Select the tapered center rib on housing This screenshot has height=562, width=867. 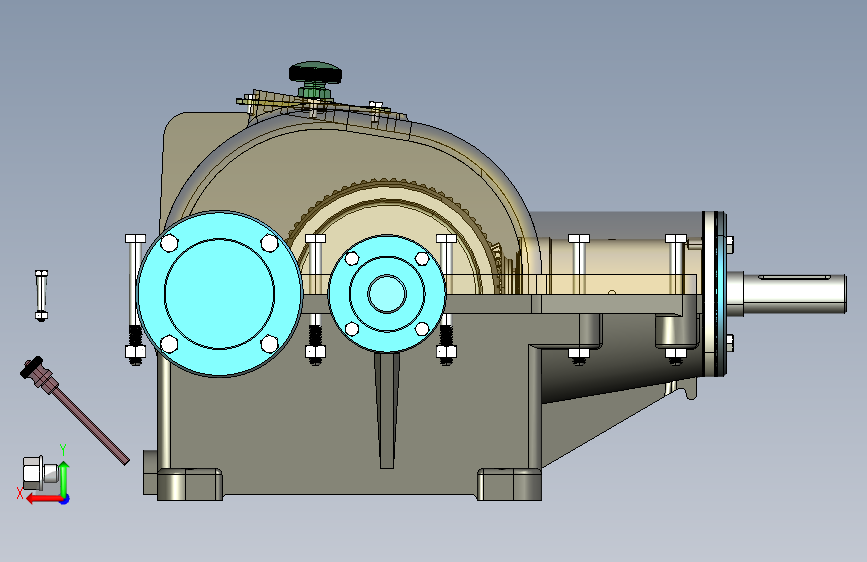pos(387,410)
